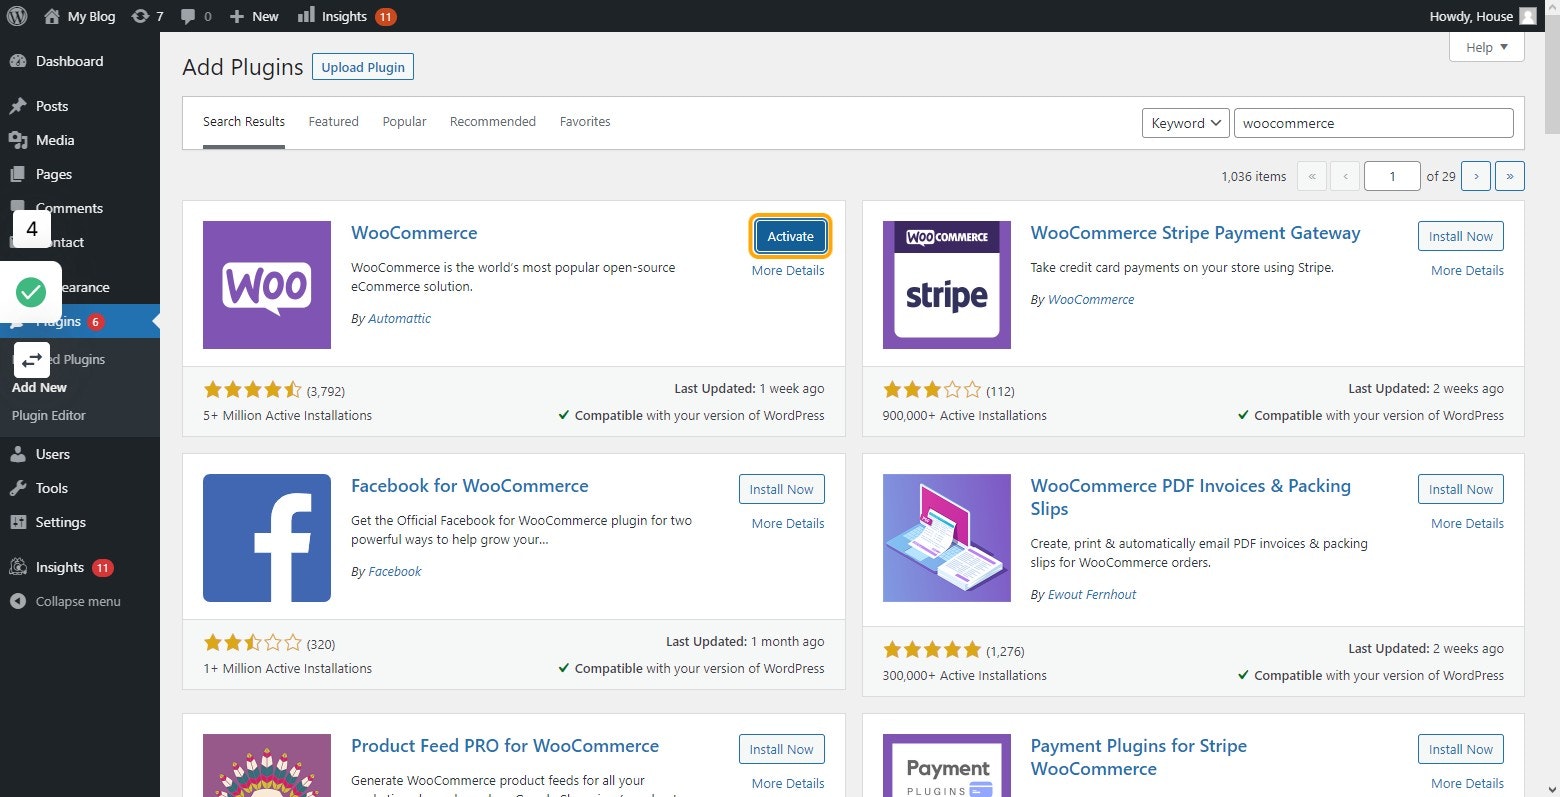Screen dimensions: 1560x797
Task: Click Payment Plugins for Stripe WooCommerce title
Action: coord(1139,757)
